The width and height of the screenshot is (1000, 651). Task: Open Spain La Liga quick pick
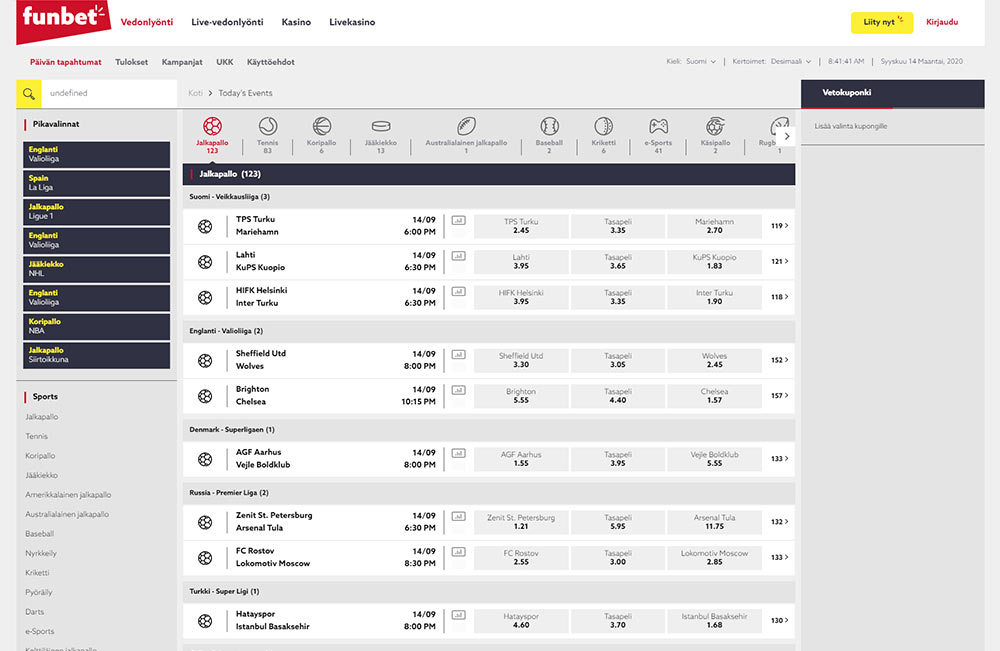97,183
